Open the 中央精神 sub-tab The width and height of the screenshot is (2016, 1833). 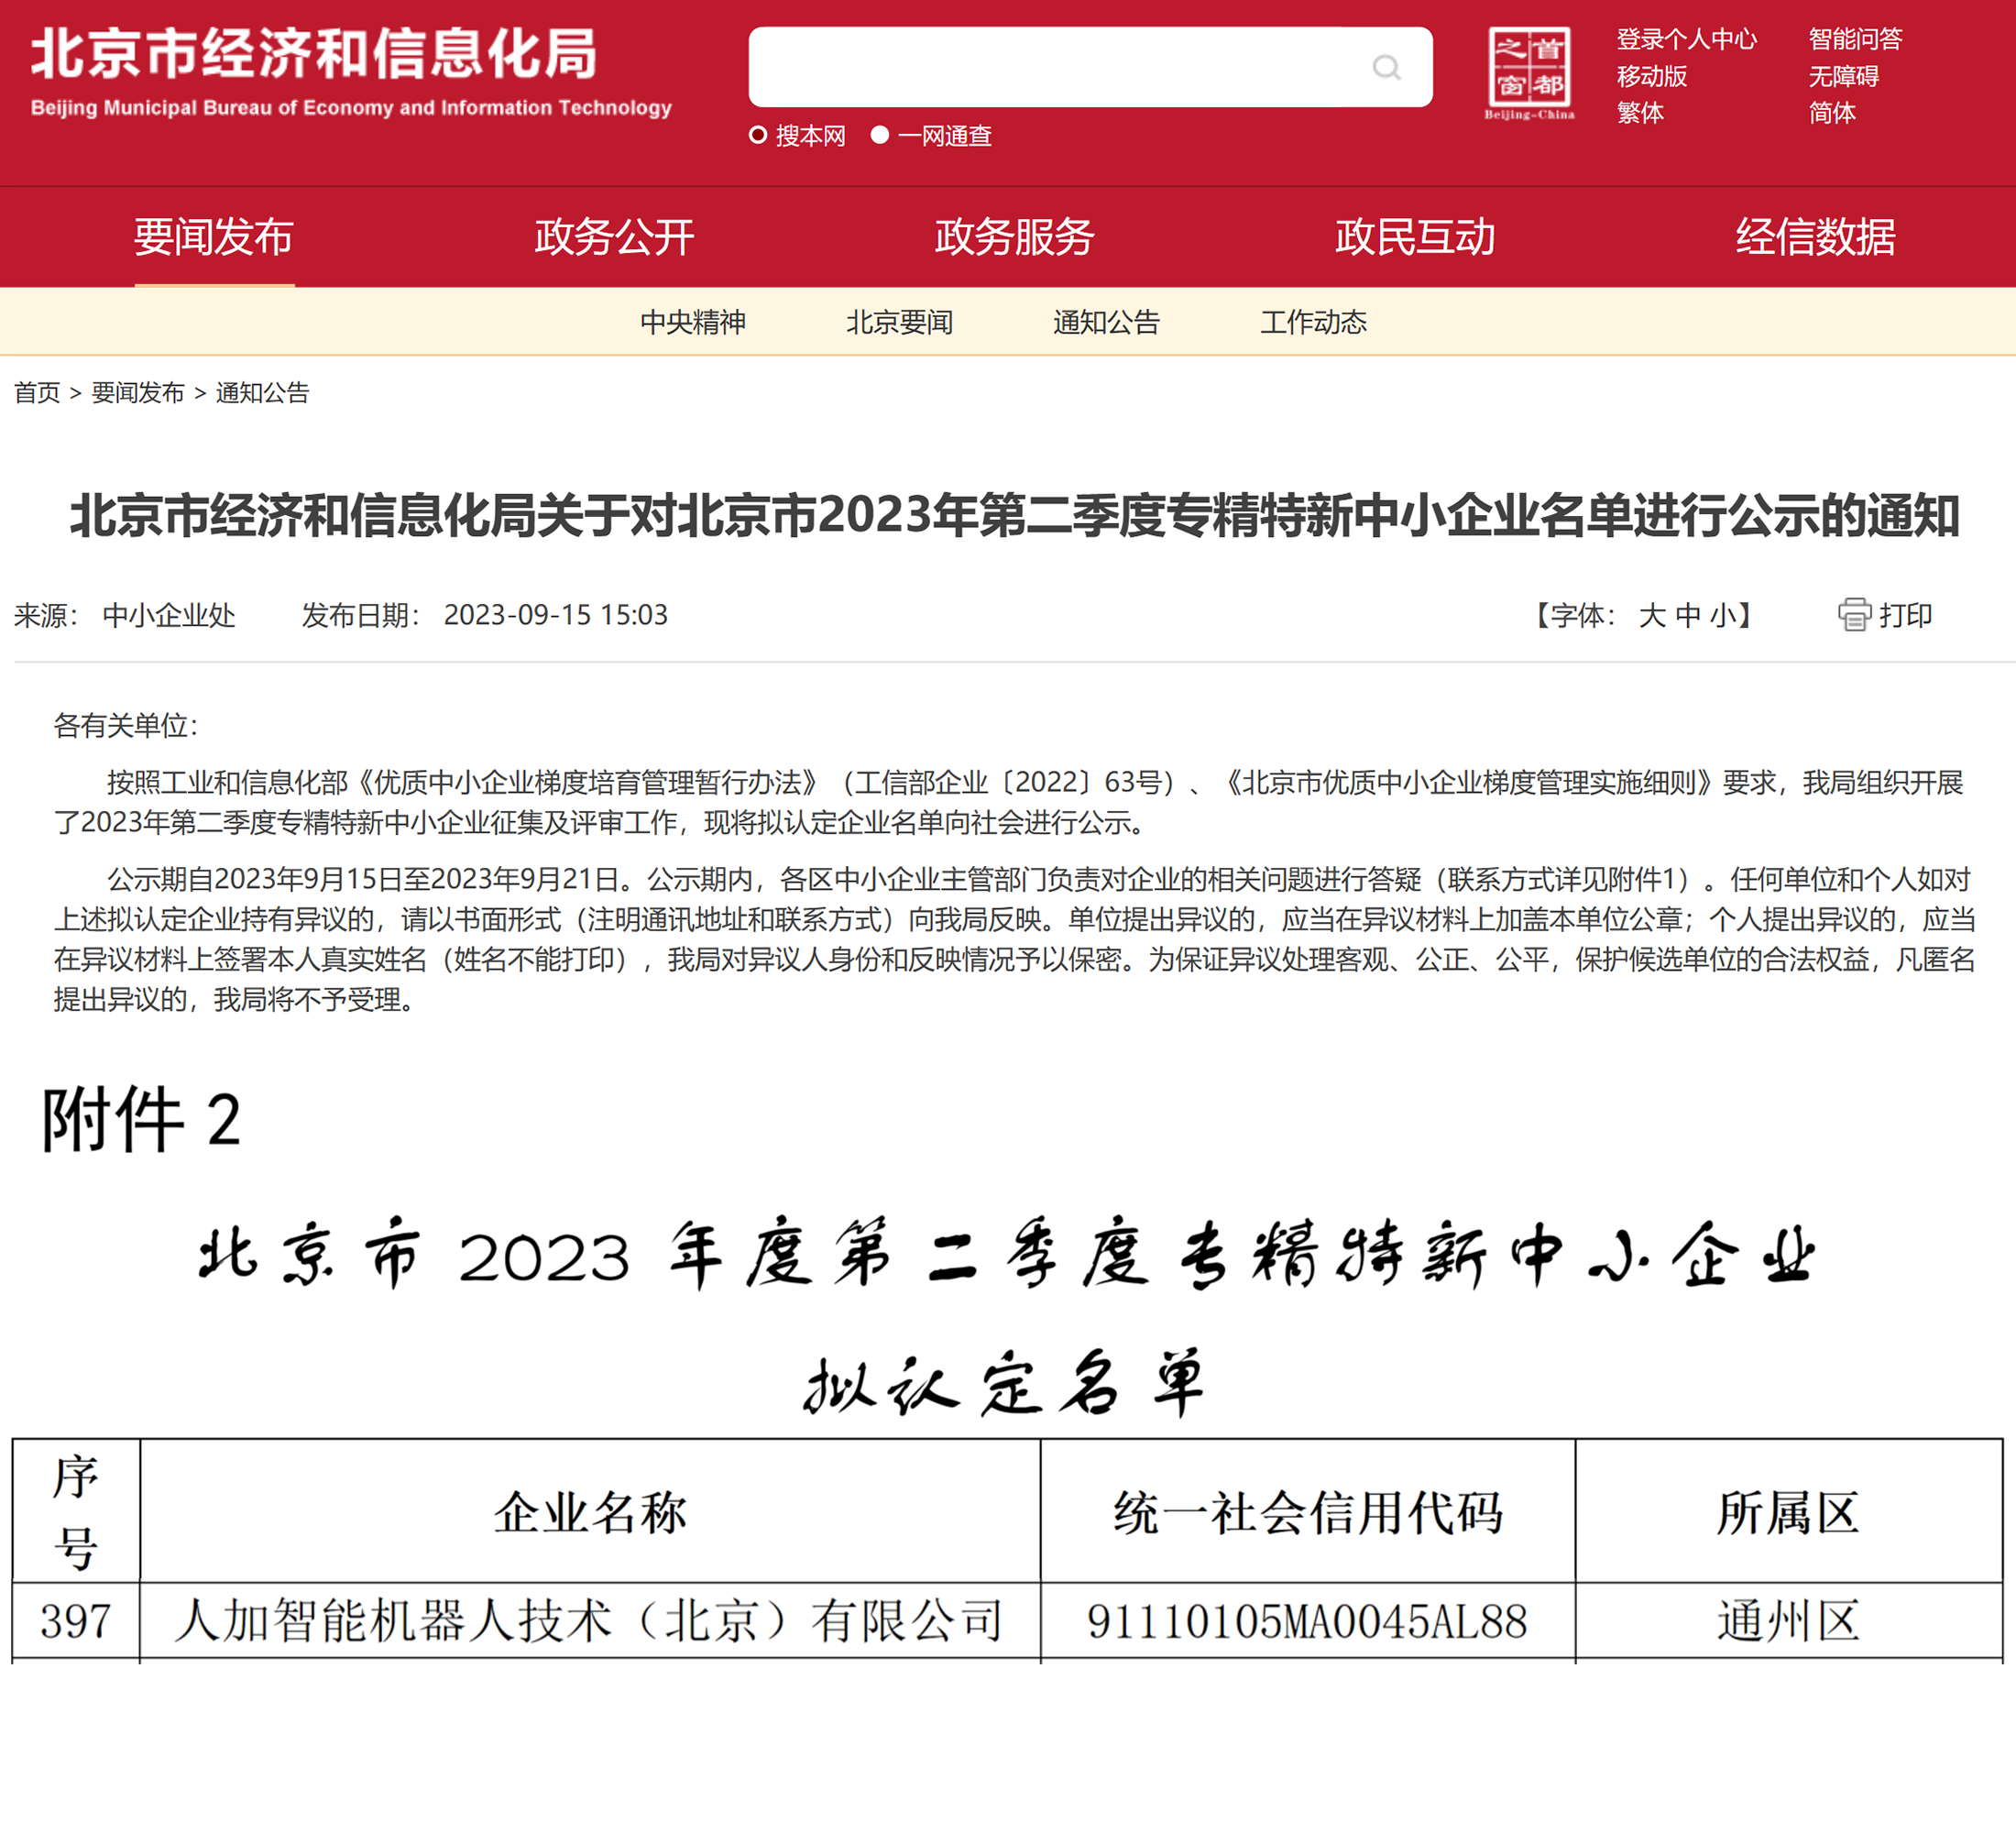point(693,322)
